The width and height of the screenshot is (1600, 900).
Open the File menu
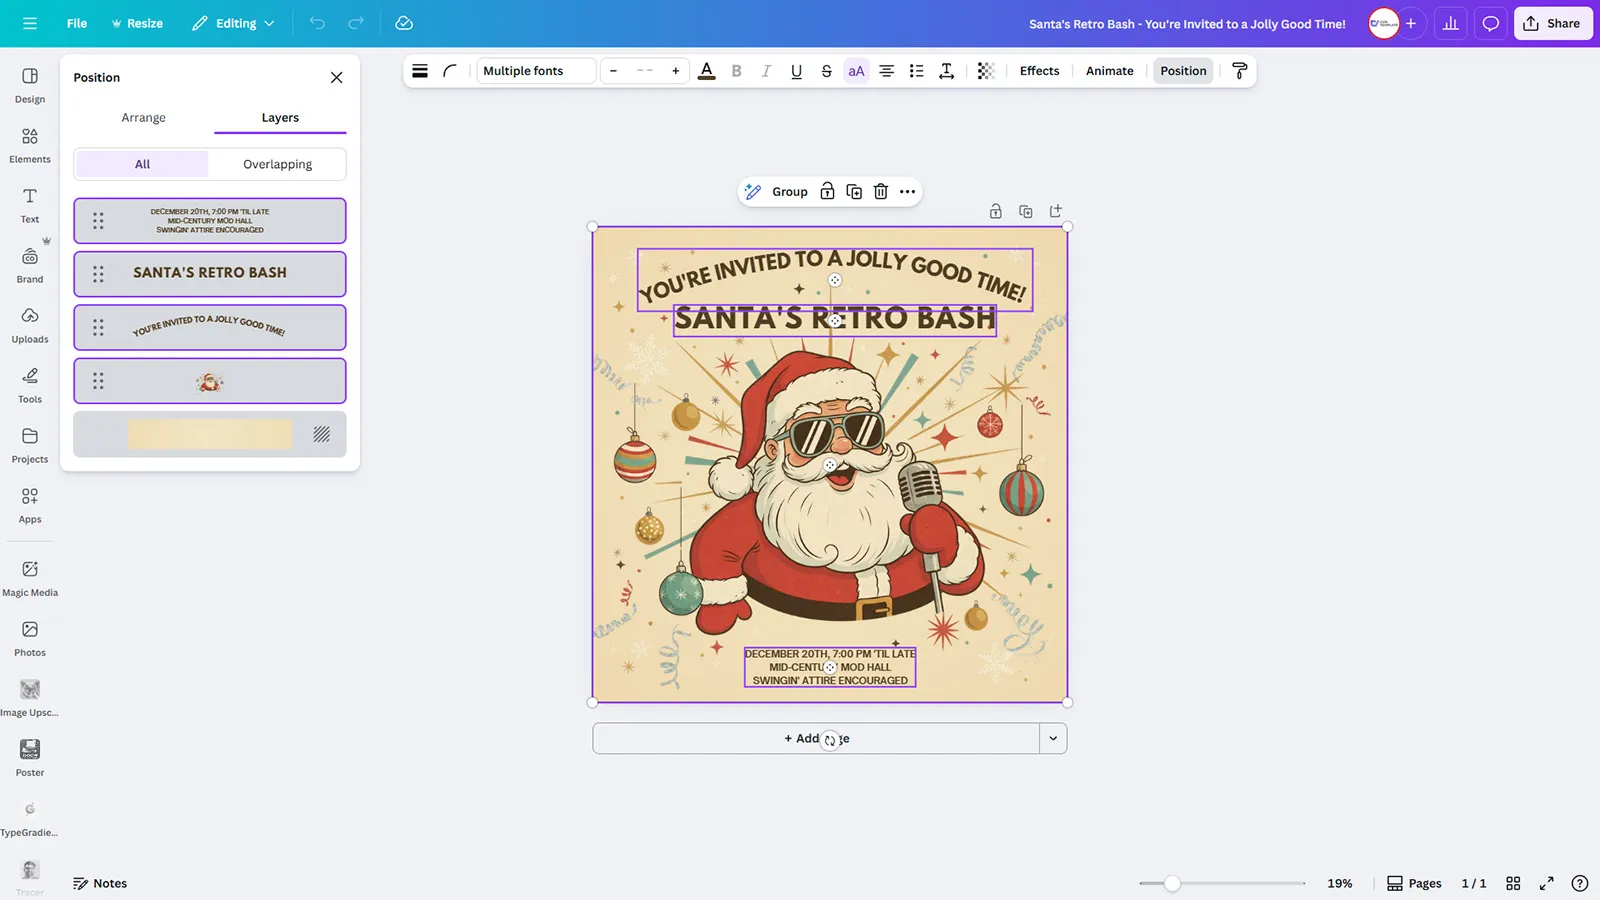pos(76,23)
